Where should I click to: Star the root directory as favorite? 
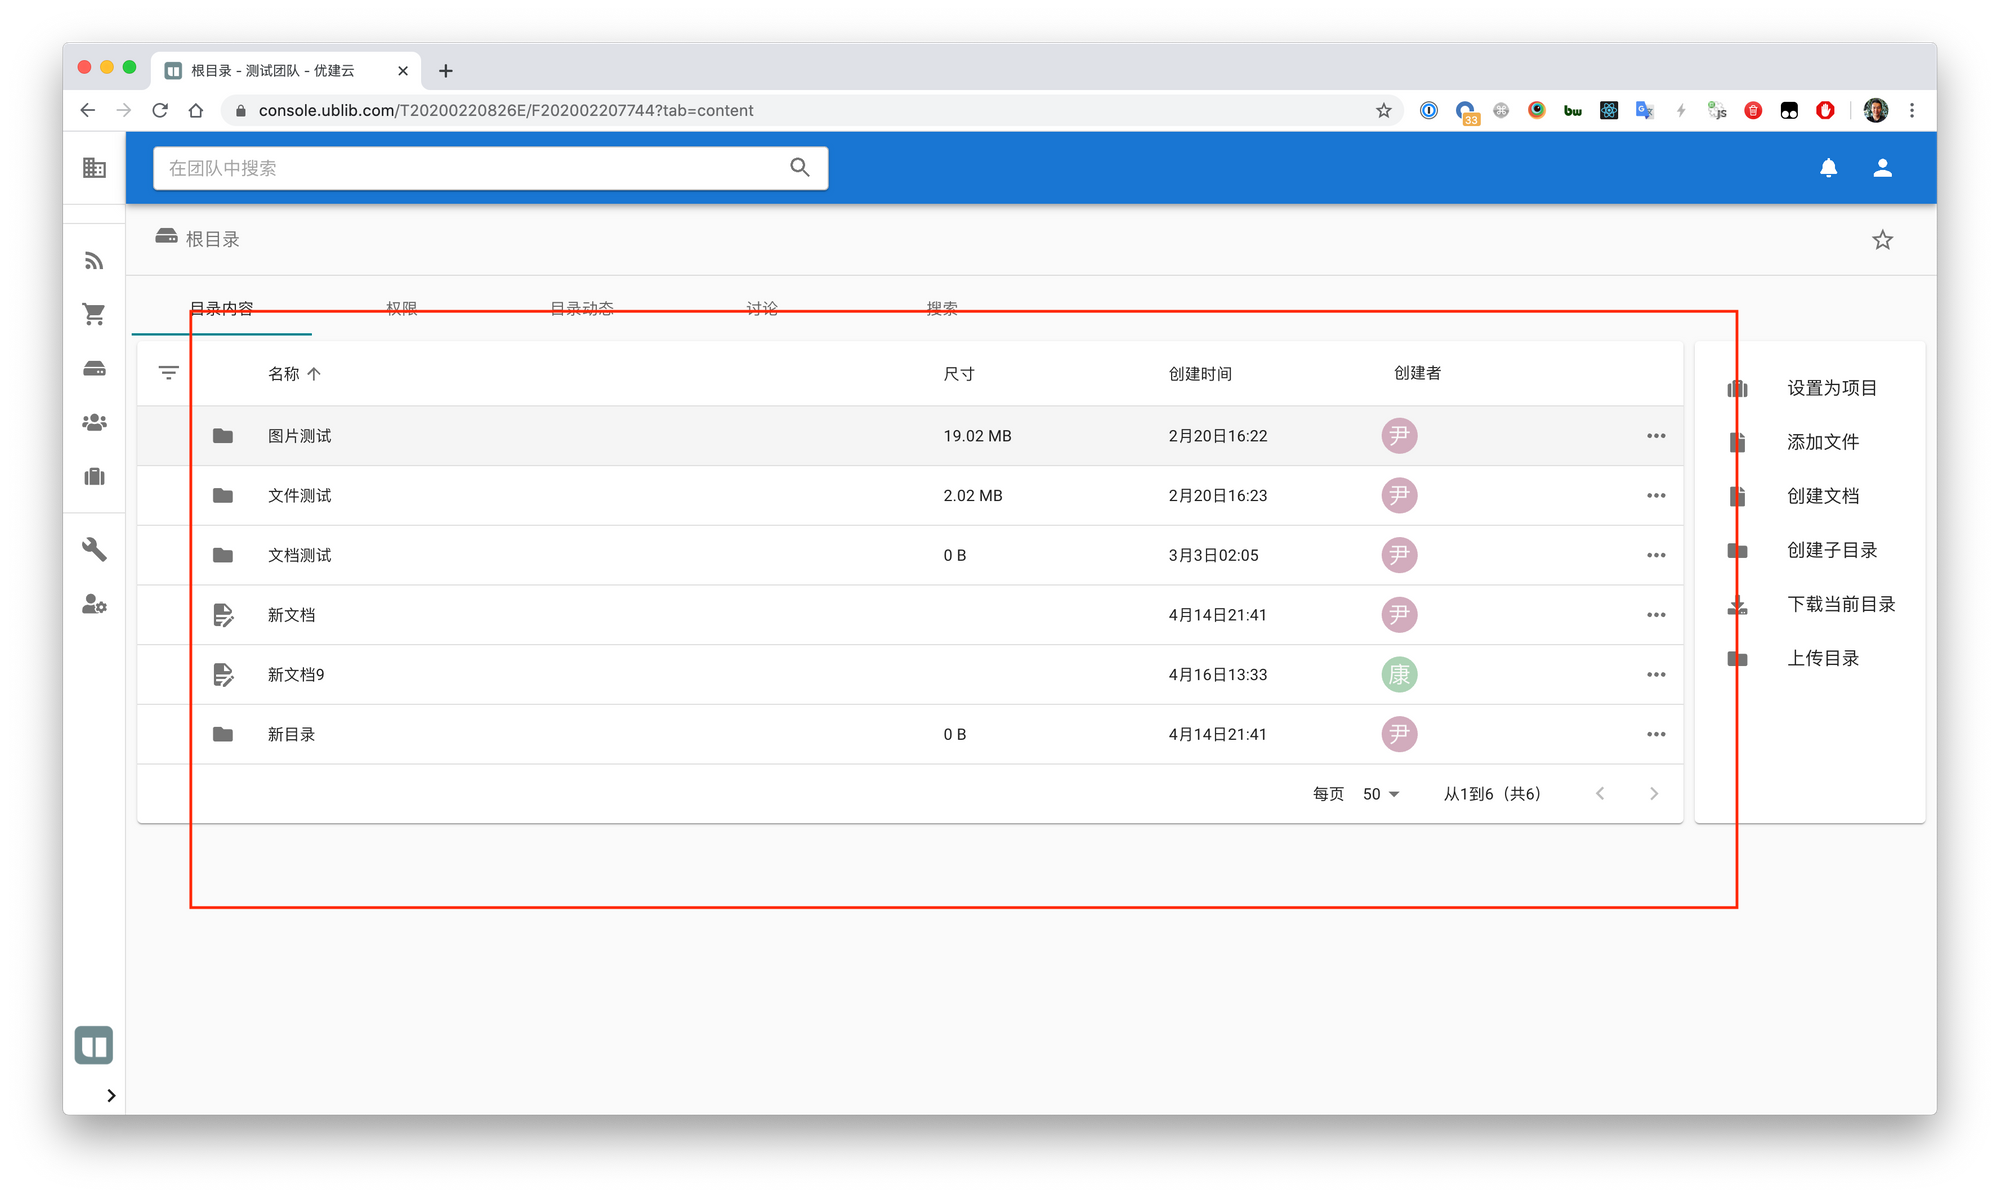click(x=1882, y=240)
